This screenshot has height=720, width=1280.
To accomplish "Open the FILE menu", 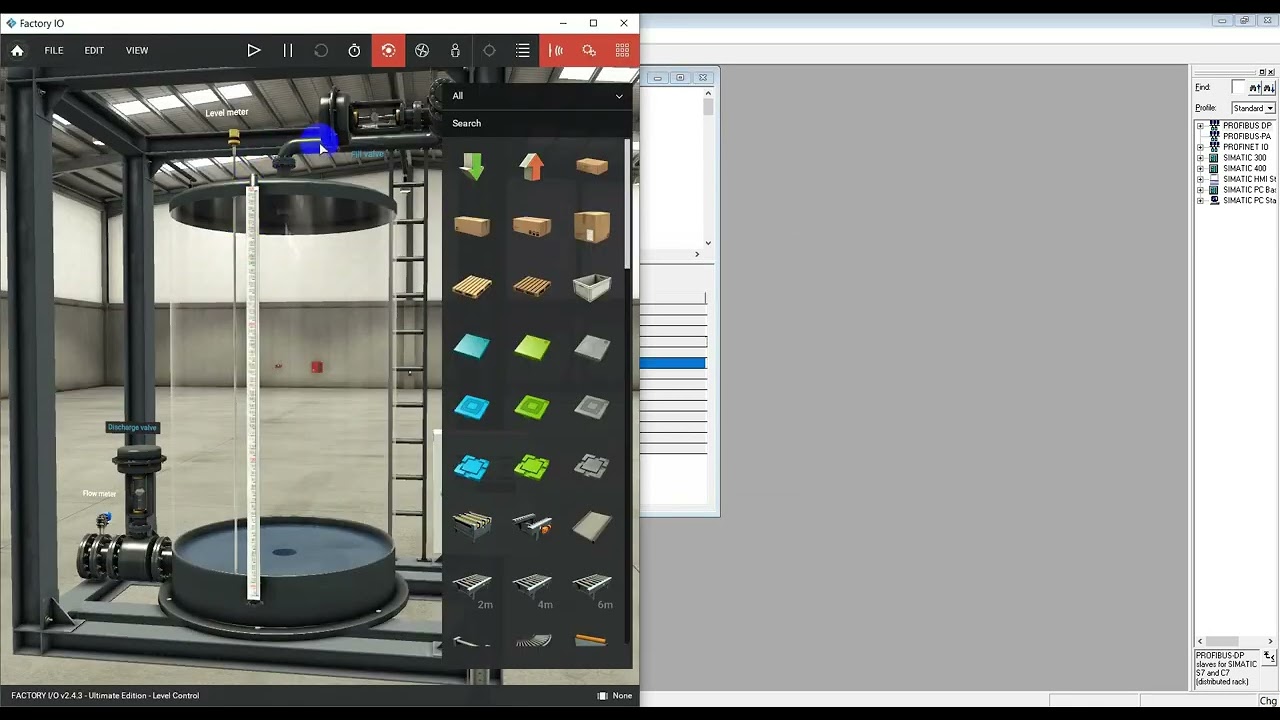I will click(x=54, y=50).
